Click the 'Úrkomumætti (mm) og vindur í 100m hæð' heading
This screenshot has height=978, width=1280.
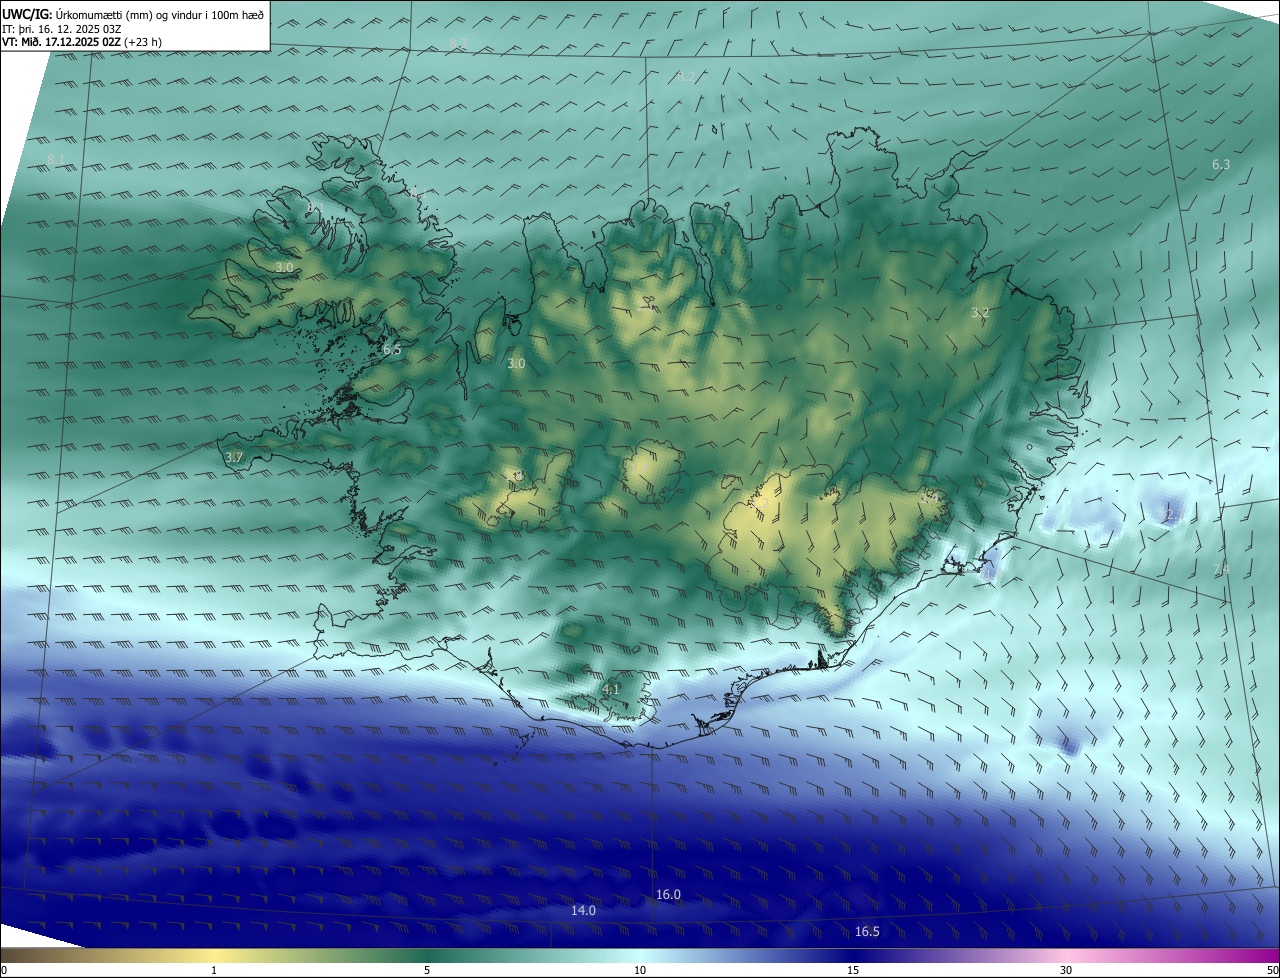[x=160, y=14]
